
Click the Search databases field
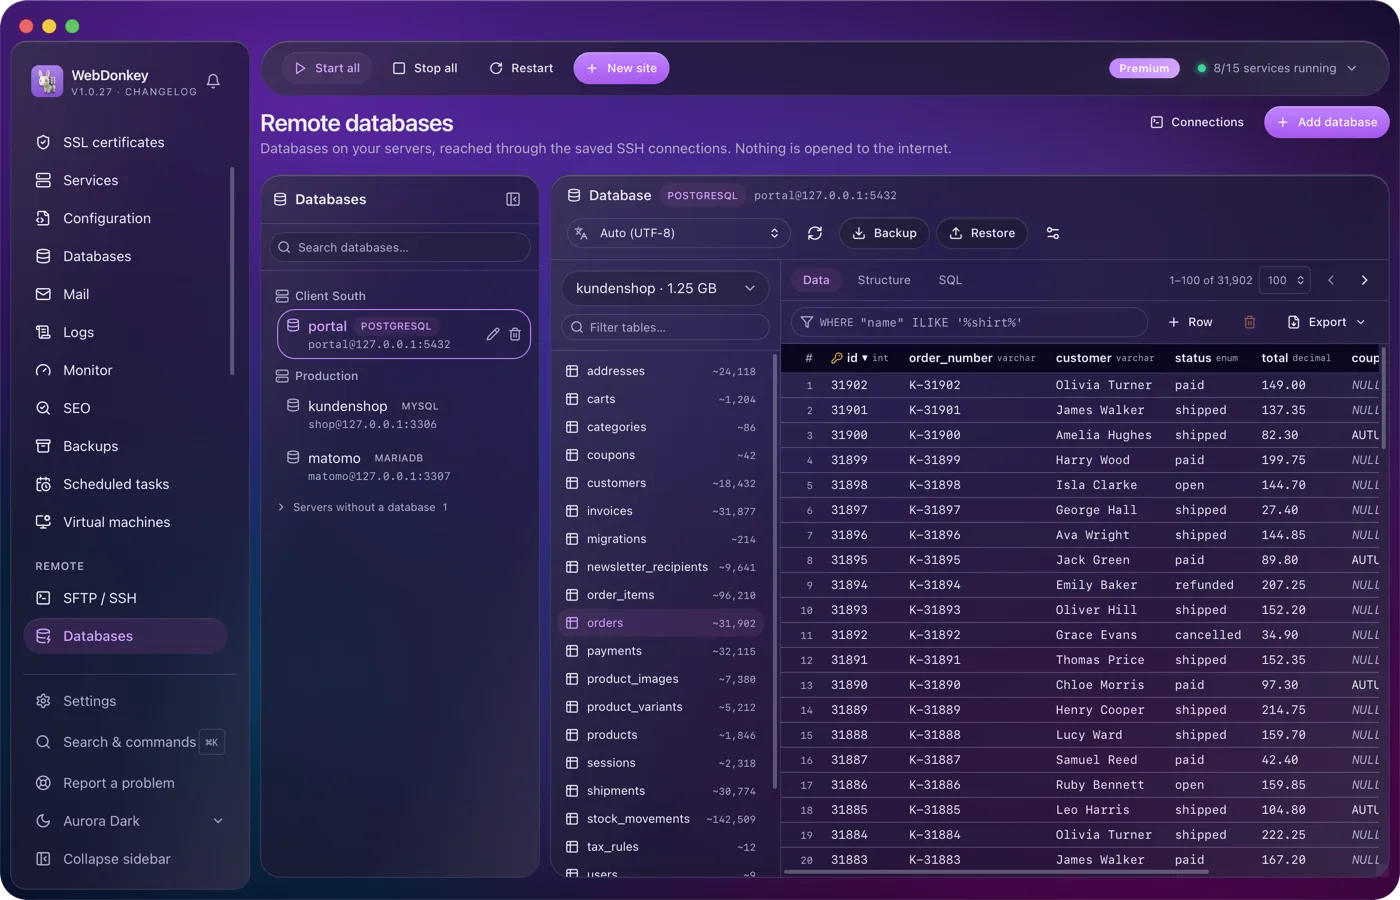tap(400, 247)
